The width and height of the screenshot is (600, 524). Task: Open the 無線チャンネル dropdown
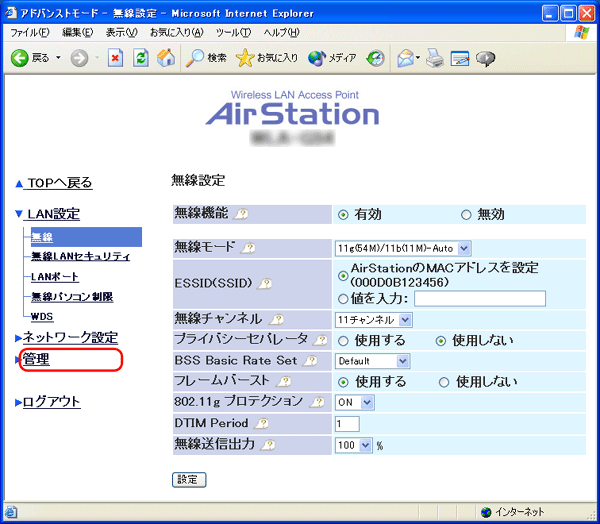(374, 320)
